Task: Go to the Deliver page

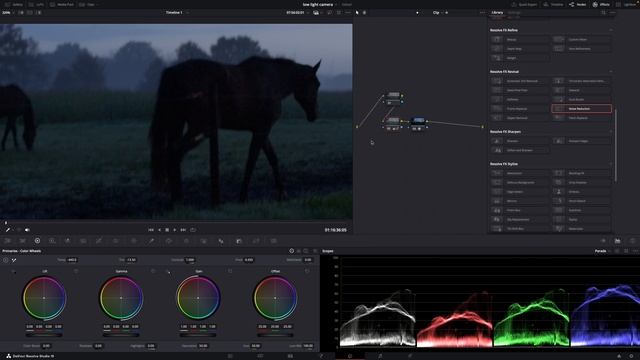Action: (x=410, y=356)
